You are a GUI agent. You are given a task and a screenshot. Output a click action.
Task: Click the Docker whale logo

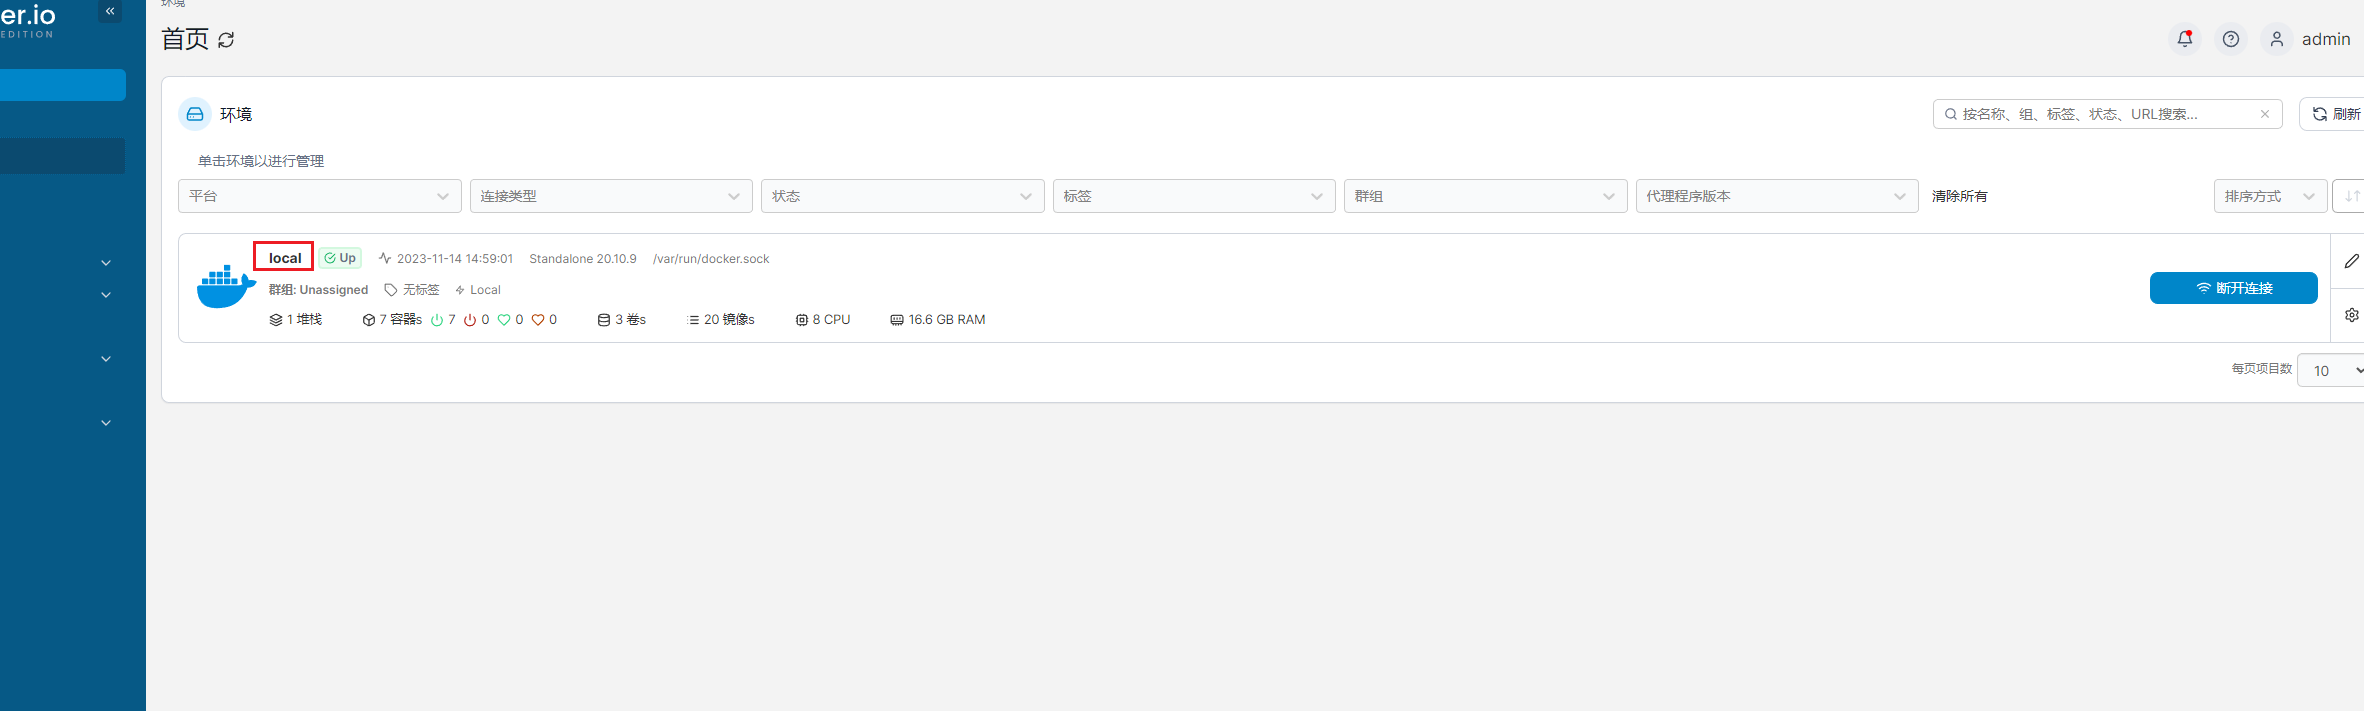click(x=226, y=287)
